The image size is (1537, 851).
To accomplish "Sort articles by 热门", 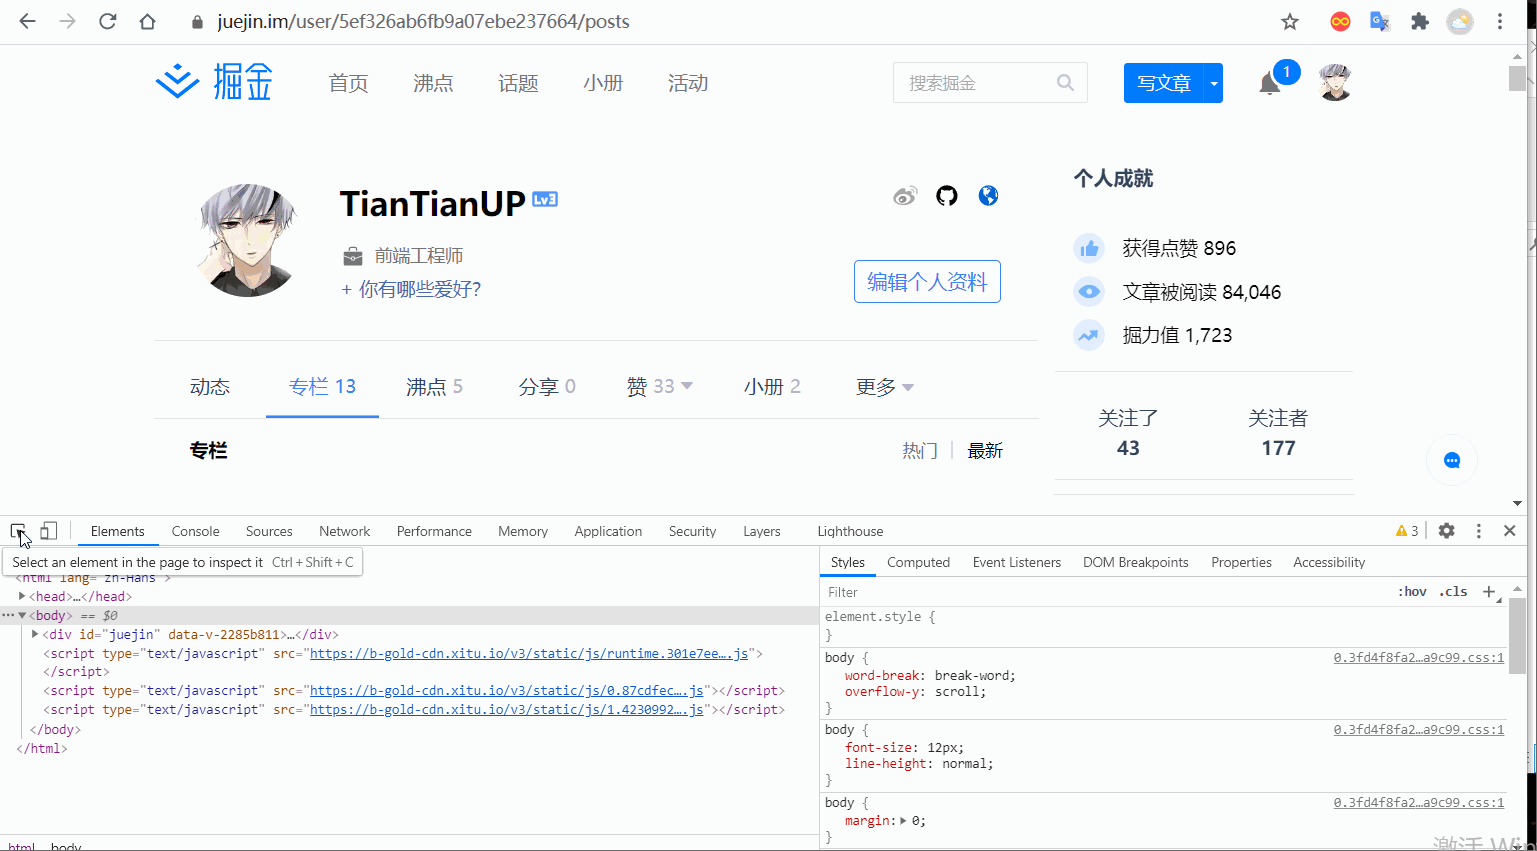I will click(x=920, y=451).
